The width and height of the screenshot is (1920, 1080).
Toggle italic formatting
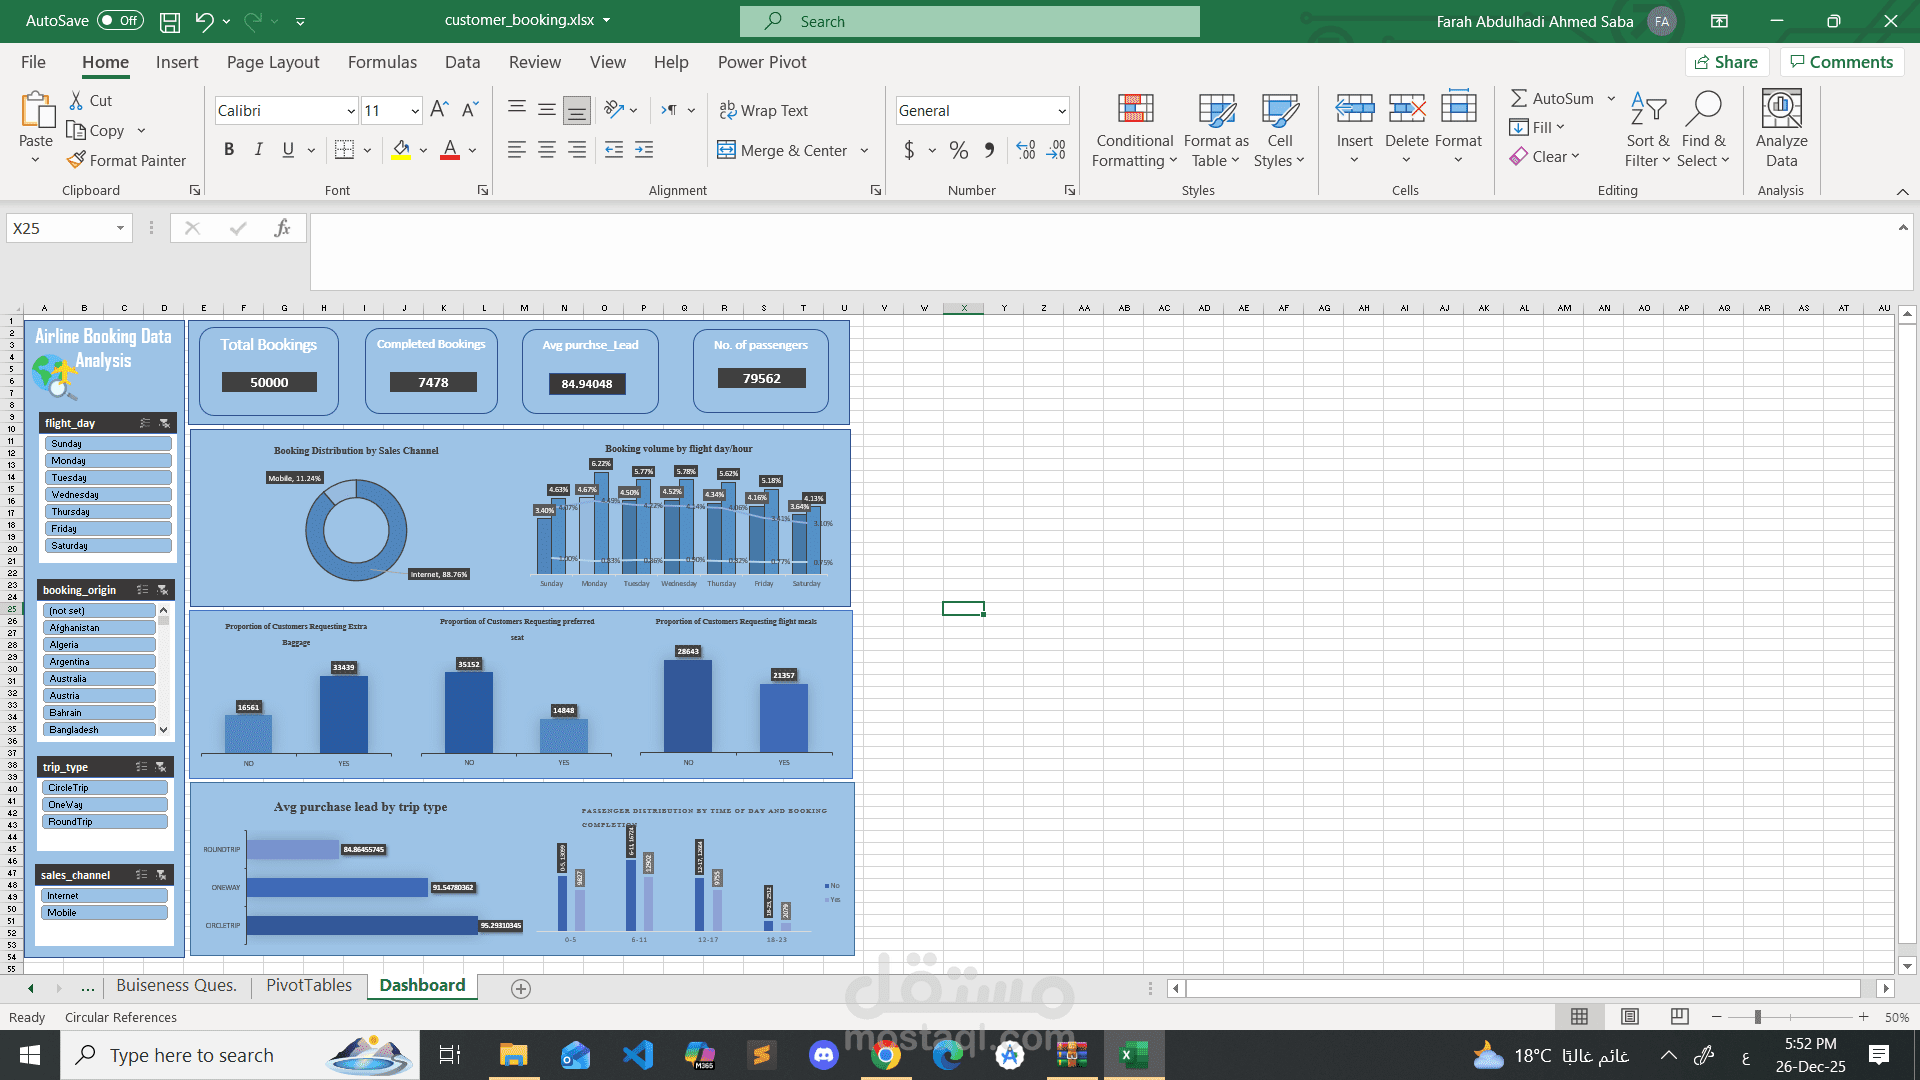click(258, 149)
